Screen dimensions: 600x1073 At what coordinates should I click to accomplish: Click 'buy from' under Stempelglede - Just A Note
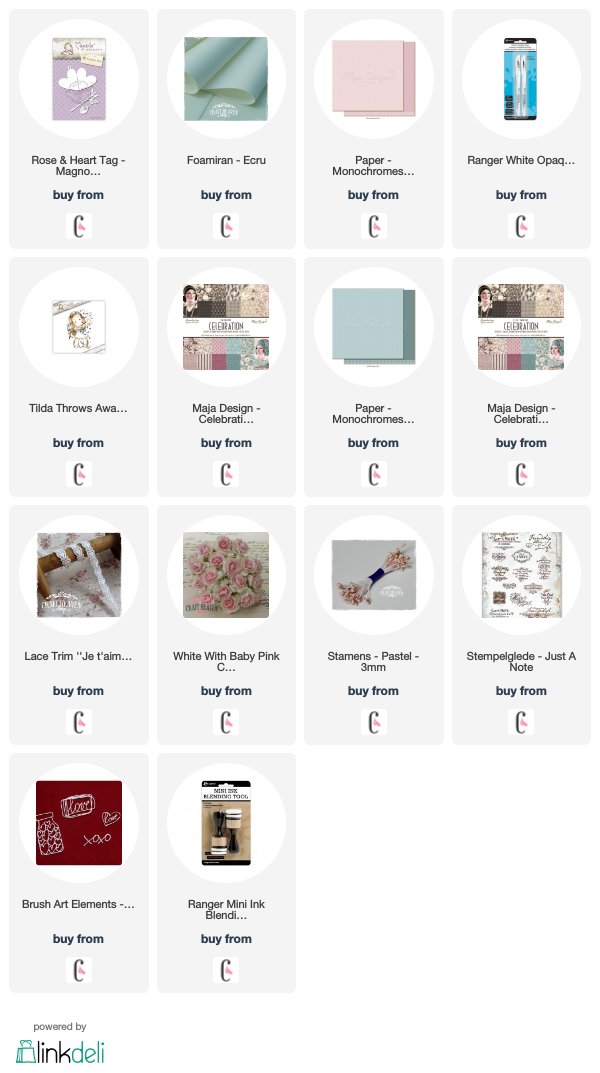(521, 691)
